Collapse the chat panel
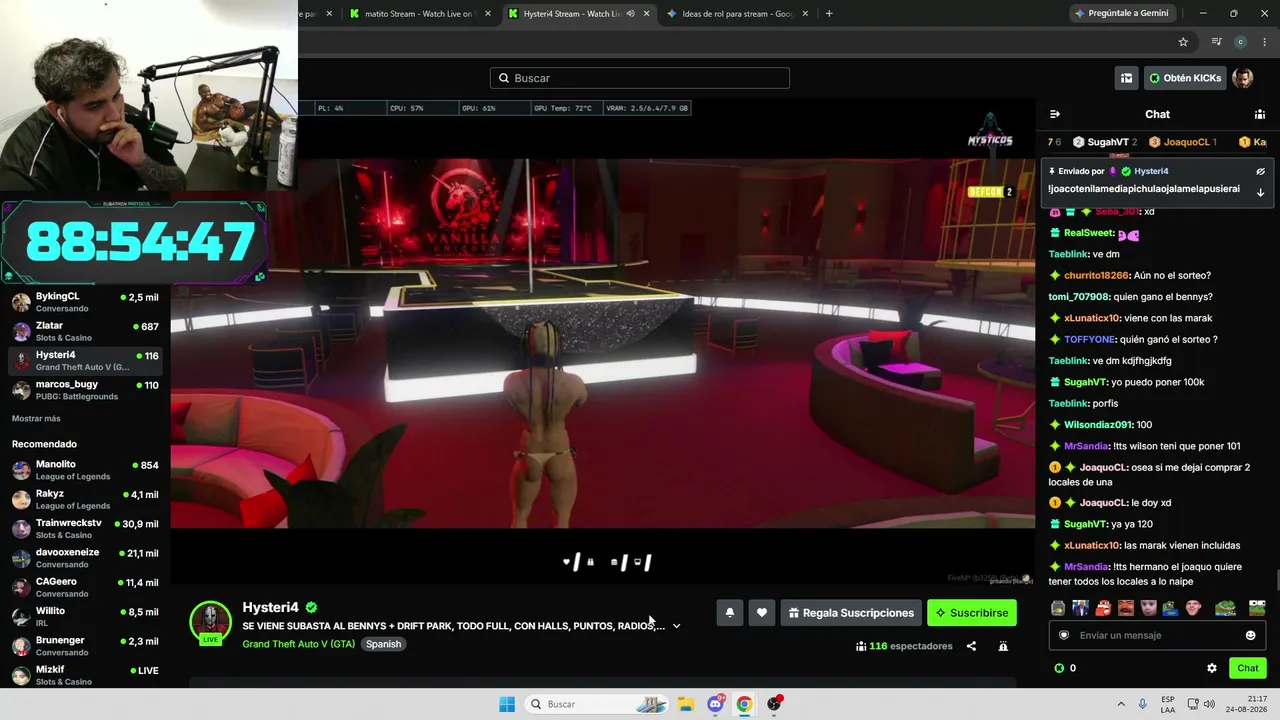Image resolution: width=1280 pixels, height=720 pixels. pos(1055,114)
